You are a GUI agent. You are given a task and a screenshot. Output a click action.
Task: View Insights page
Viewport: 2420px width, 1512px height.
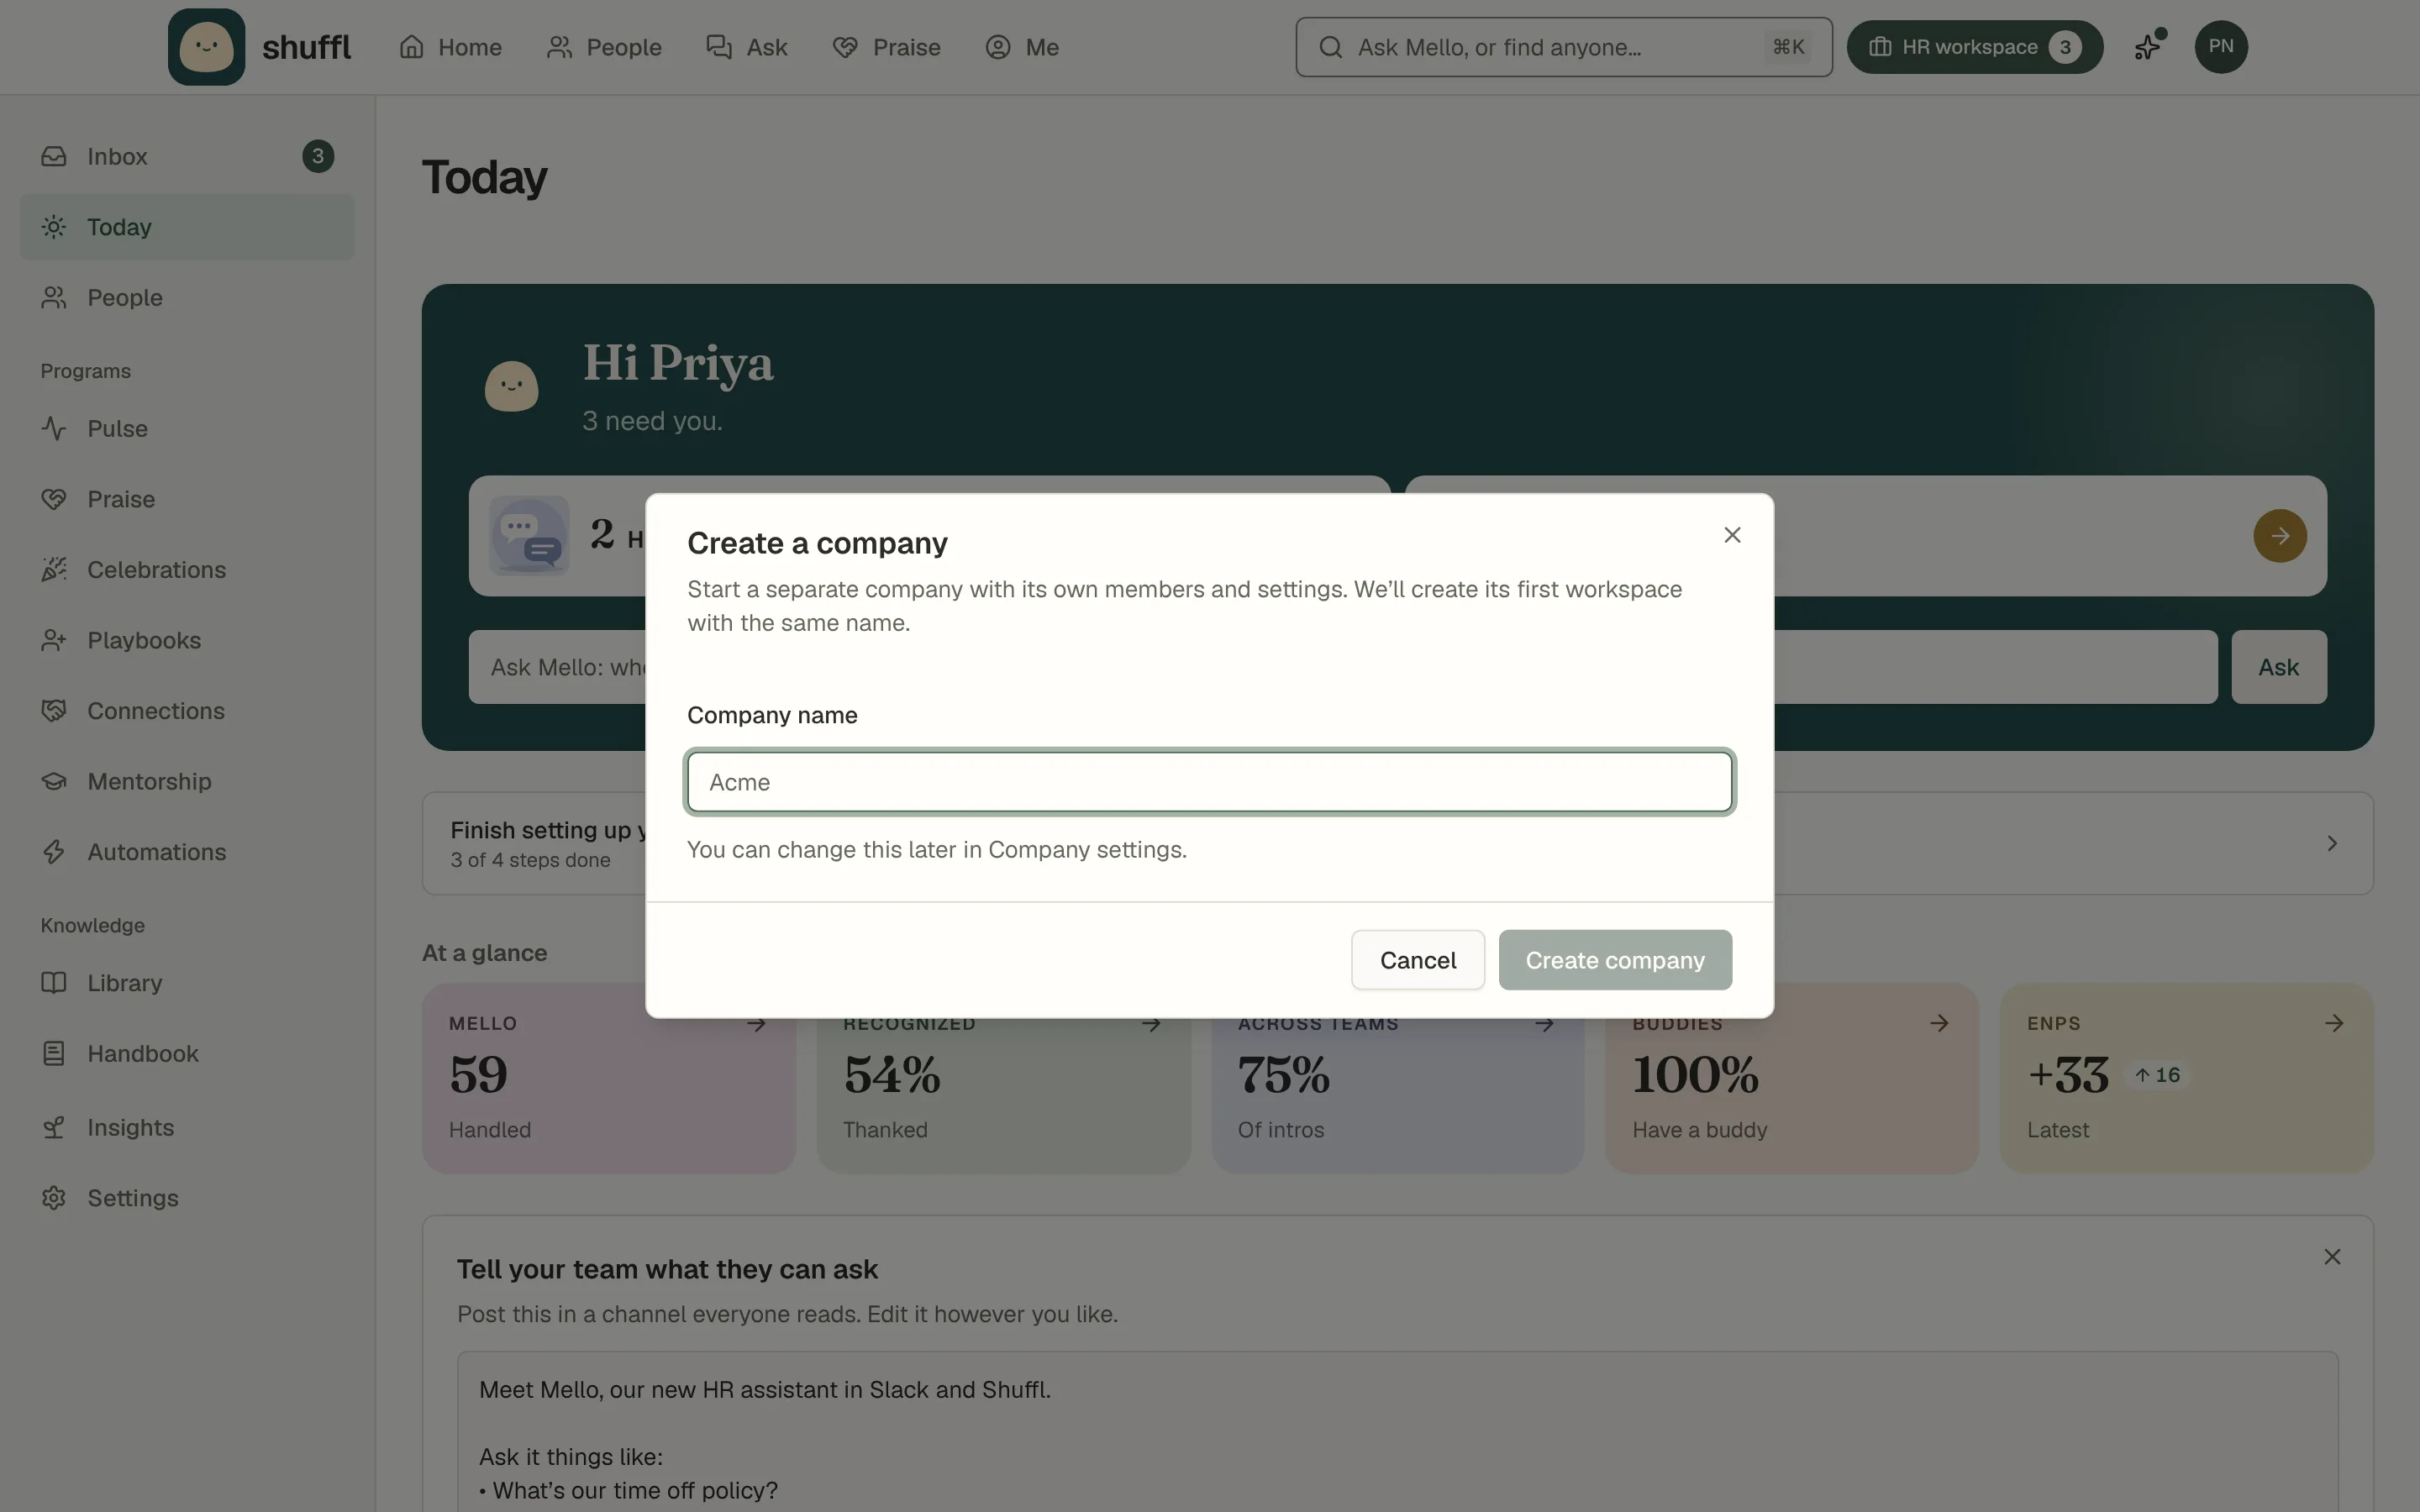click(x=187, y=1127)
